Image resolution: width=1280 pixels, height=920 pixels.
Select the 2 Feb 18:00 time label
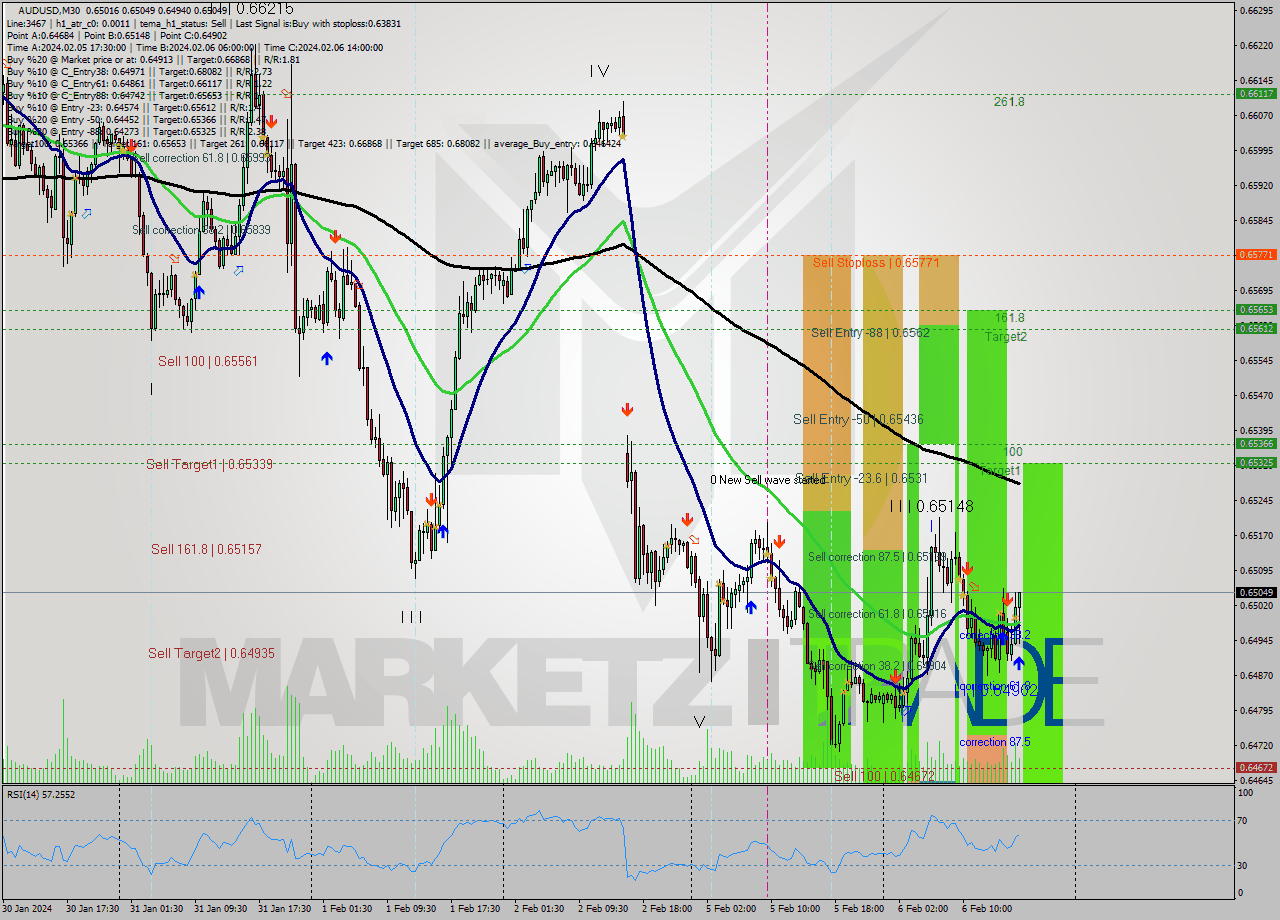[669, 909]
